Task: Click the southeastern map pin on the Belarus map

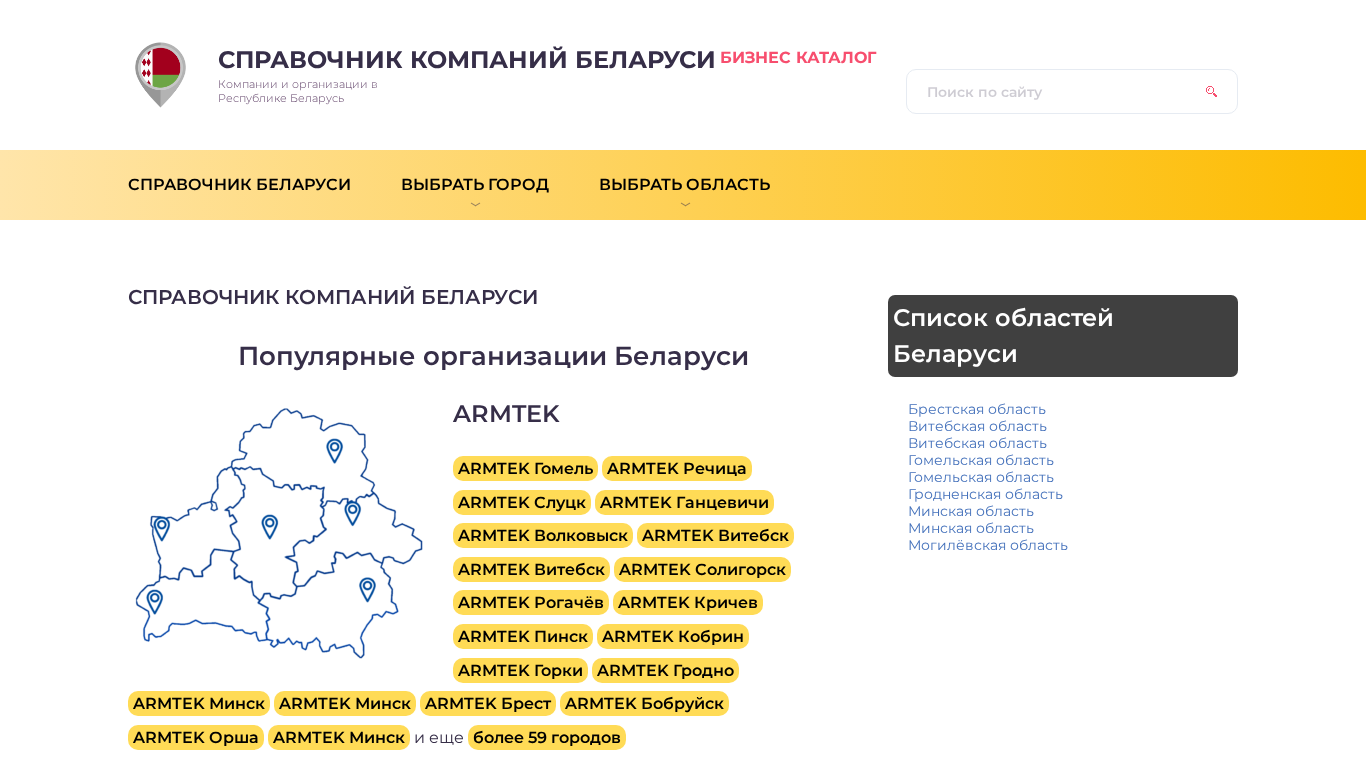Action: (x=367, y=590)
